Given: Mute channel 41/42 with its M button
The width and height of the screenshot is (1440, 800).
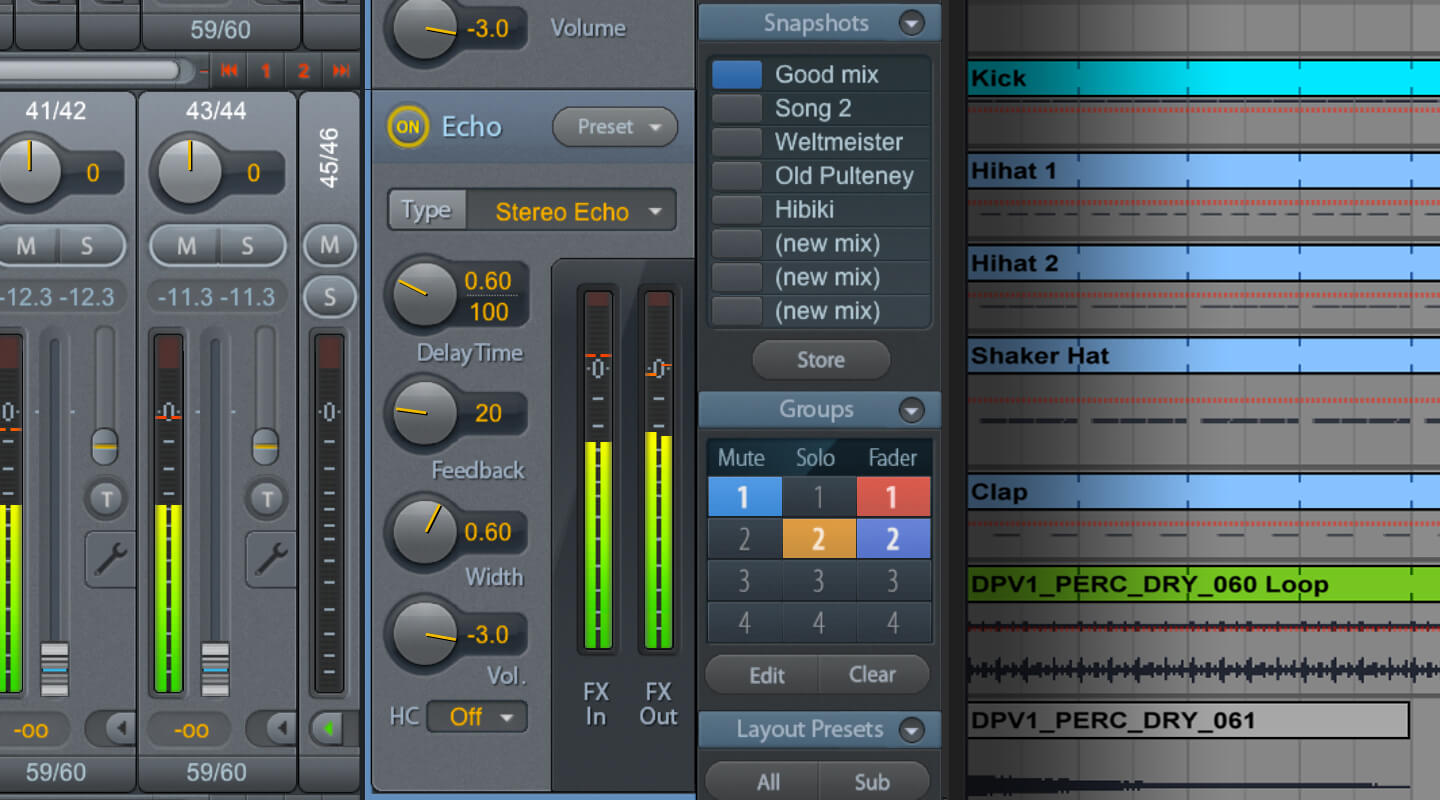Looking at the screenshot, I should (x=27, y=245).
